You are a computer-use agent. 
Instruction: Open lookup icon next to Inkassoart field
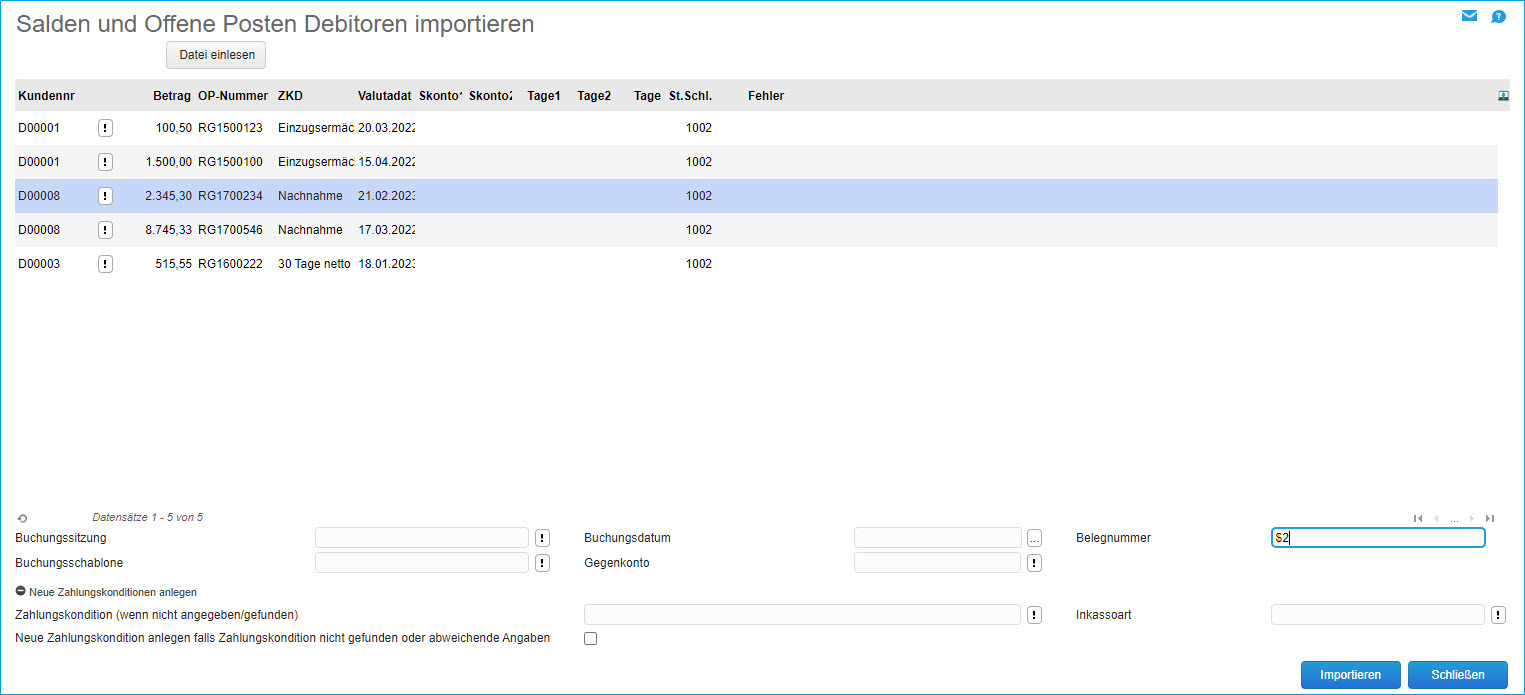click(1498, 615)
